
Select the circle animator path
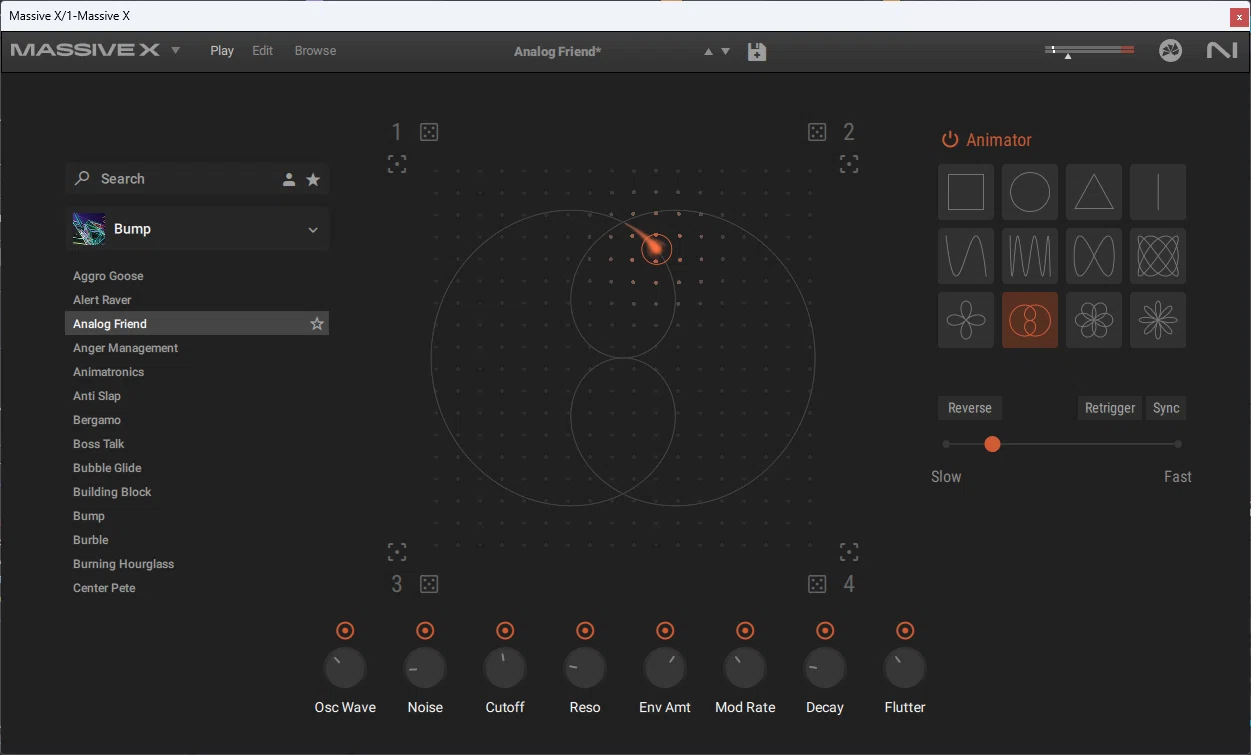click(x=1030, y=192)
